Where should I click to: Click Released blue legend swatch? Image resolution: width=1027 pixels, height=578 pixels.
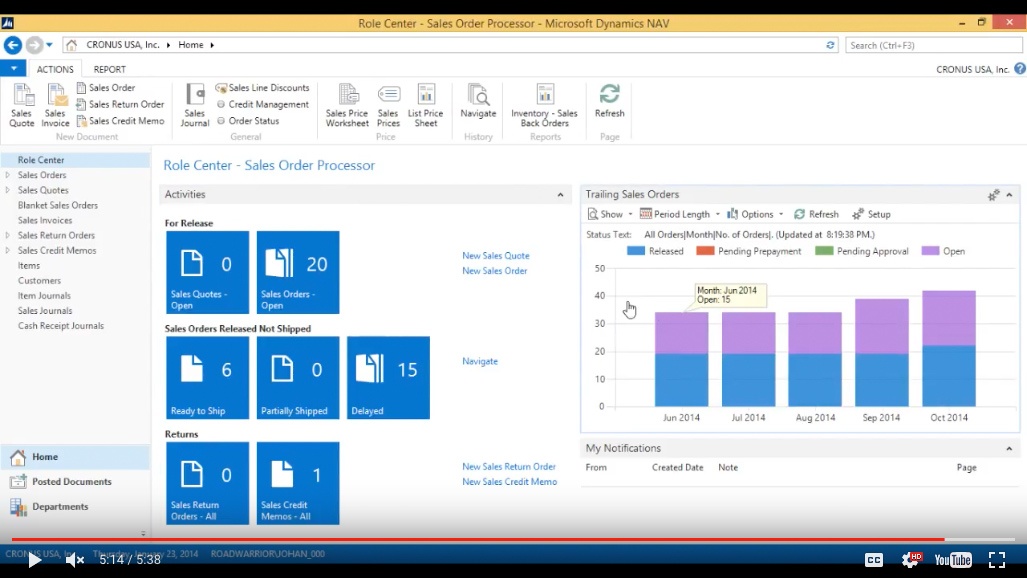click(x=635, y=251)
